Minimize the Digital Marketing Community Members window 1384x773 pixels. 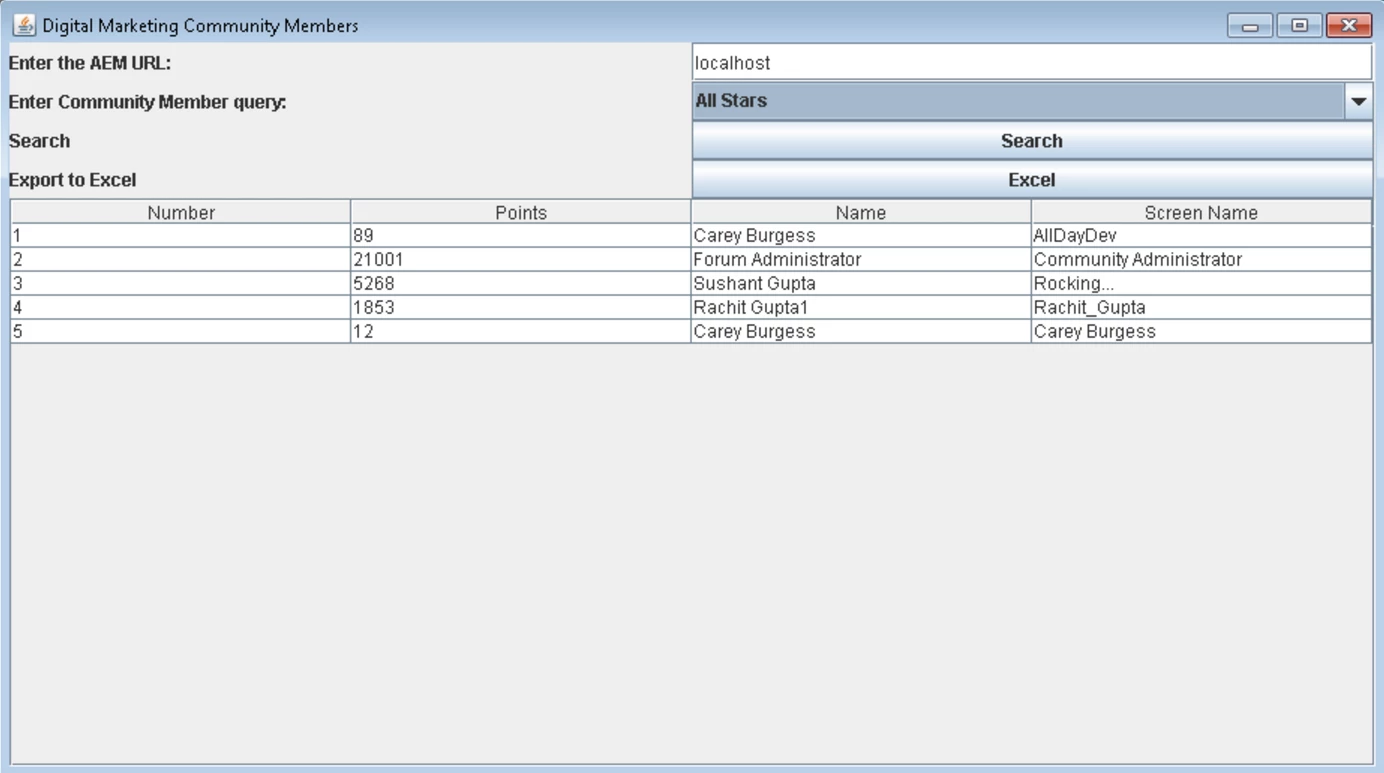[1250, 26]
